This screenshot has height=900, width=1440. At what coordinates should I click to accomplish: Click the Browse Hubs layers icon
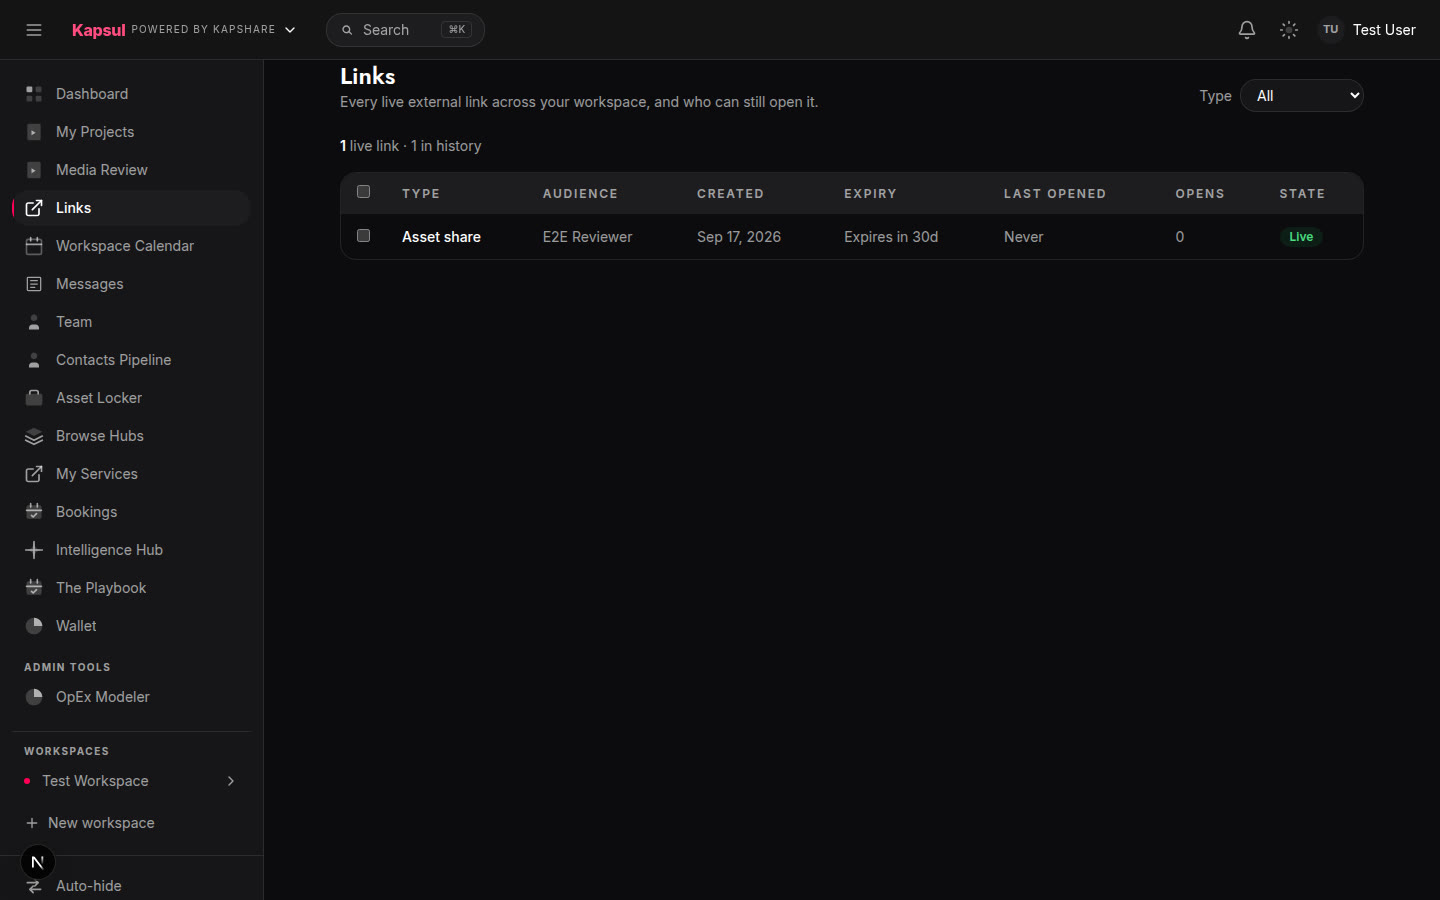[34, 436]
